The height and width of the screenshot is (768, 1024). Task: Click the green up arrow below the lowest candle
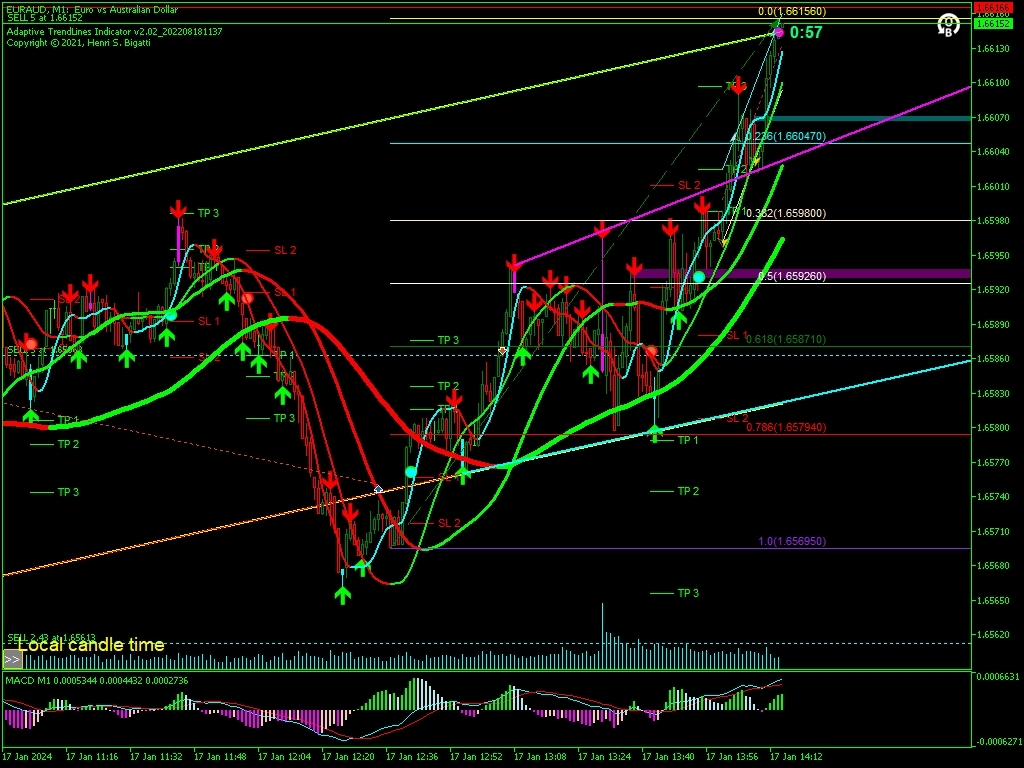pos(343,594)
